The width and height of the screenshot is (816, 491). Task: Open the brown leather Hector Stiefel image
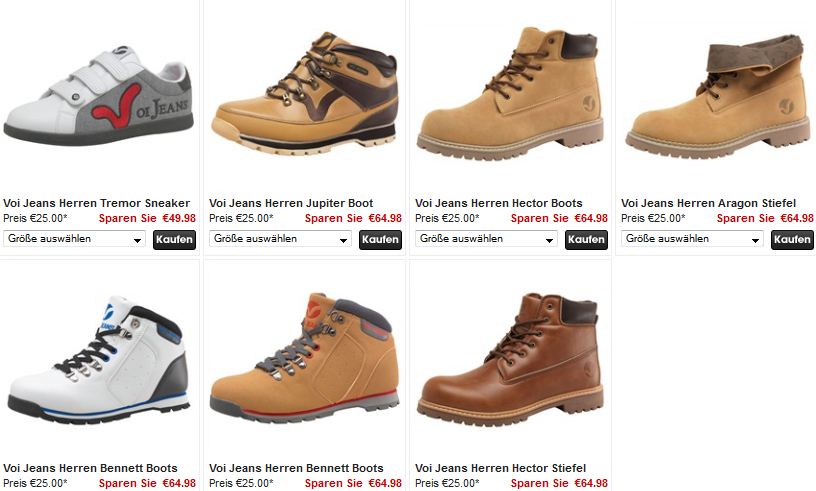click(510, 359)
